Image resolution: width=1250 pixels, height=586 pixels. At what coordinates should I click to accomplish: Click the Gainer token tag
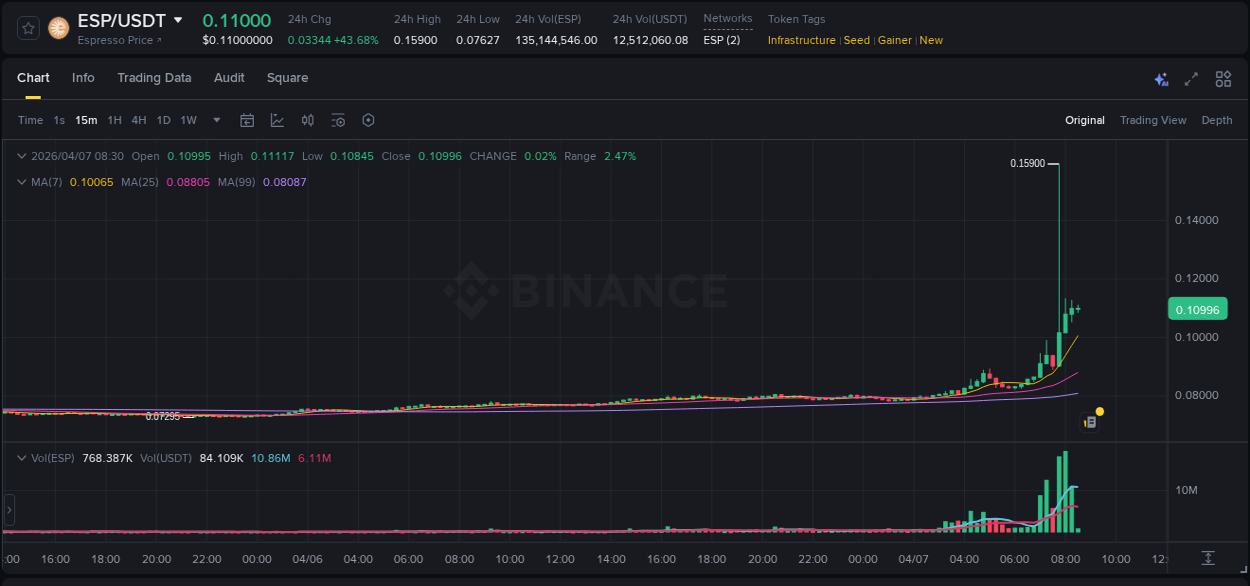894,40
